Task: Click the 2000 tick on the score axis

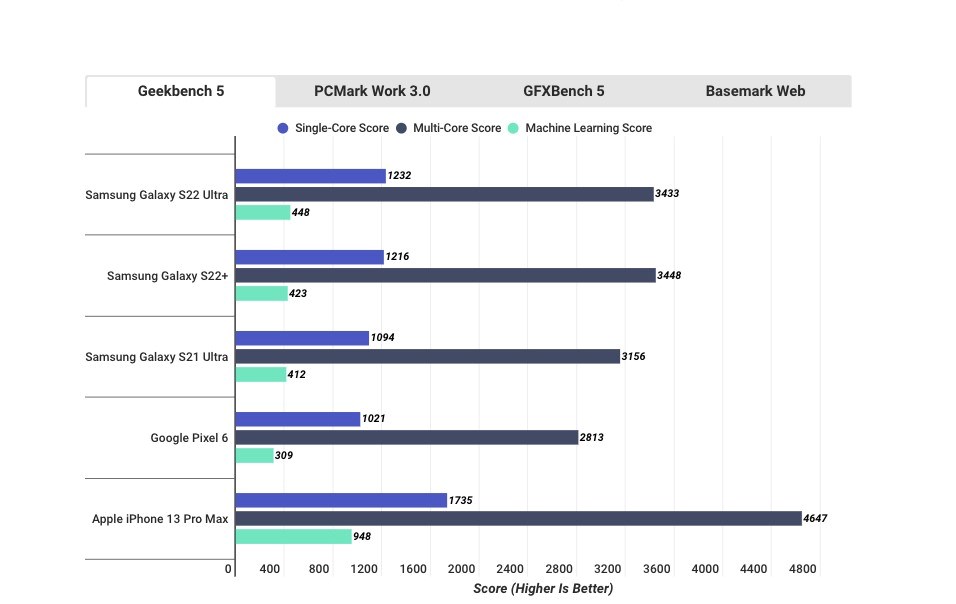Action: pos(462,569)
